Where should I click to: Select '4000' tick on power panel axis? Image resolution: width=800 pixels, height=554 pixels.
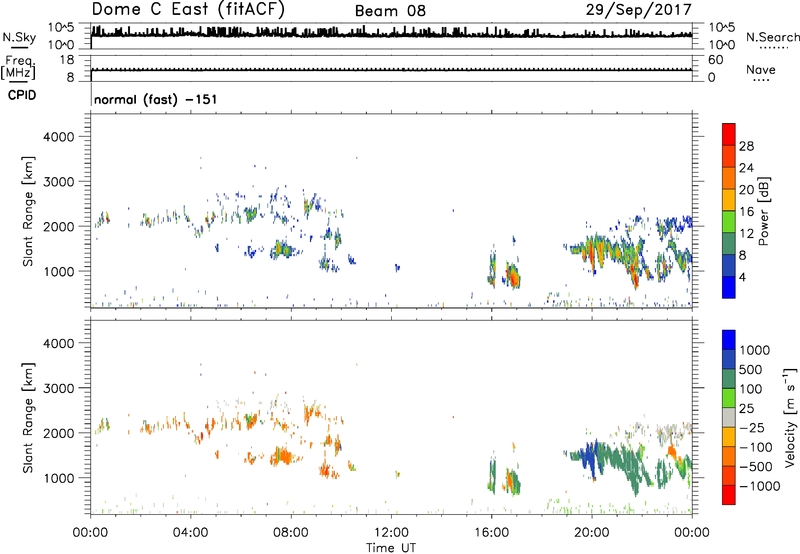click(59, 137)
